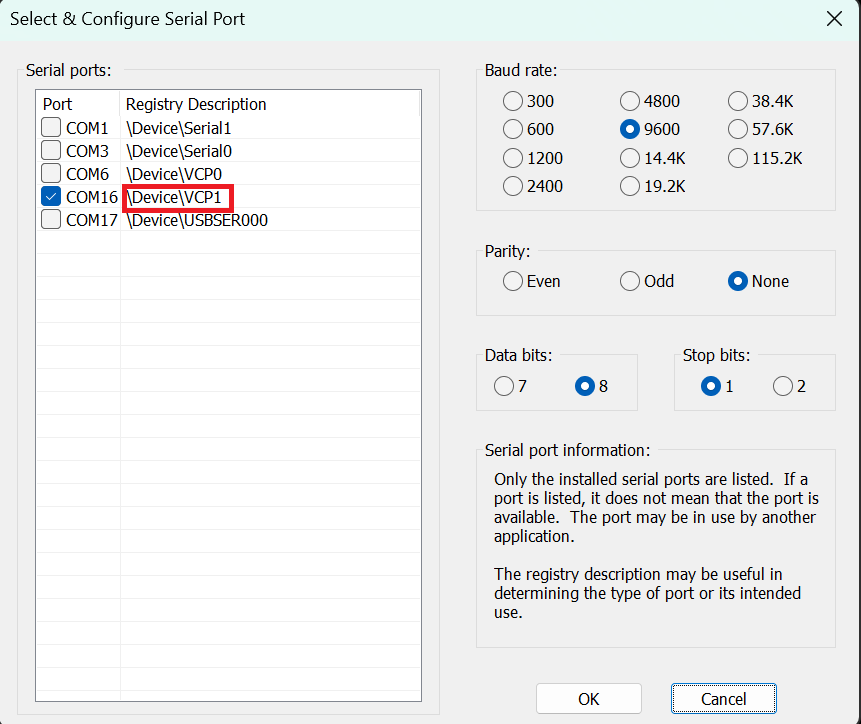Select 19.2K baud rate option
Screen dimensions: 861x724
(630, 186)
